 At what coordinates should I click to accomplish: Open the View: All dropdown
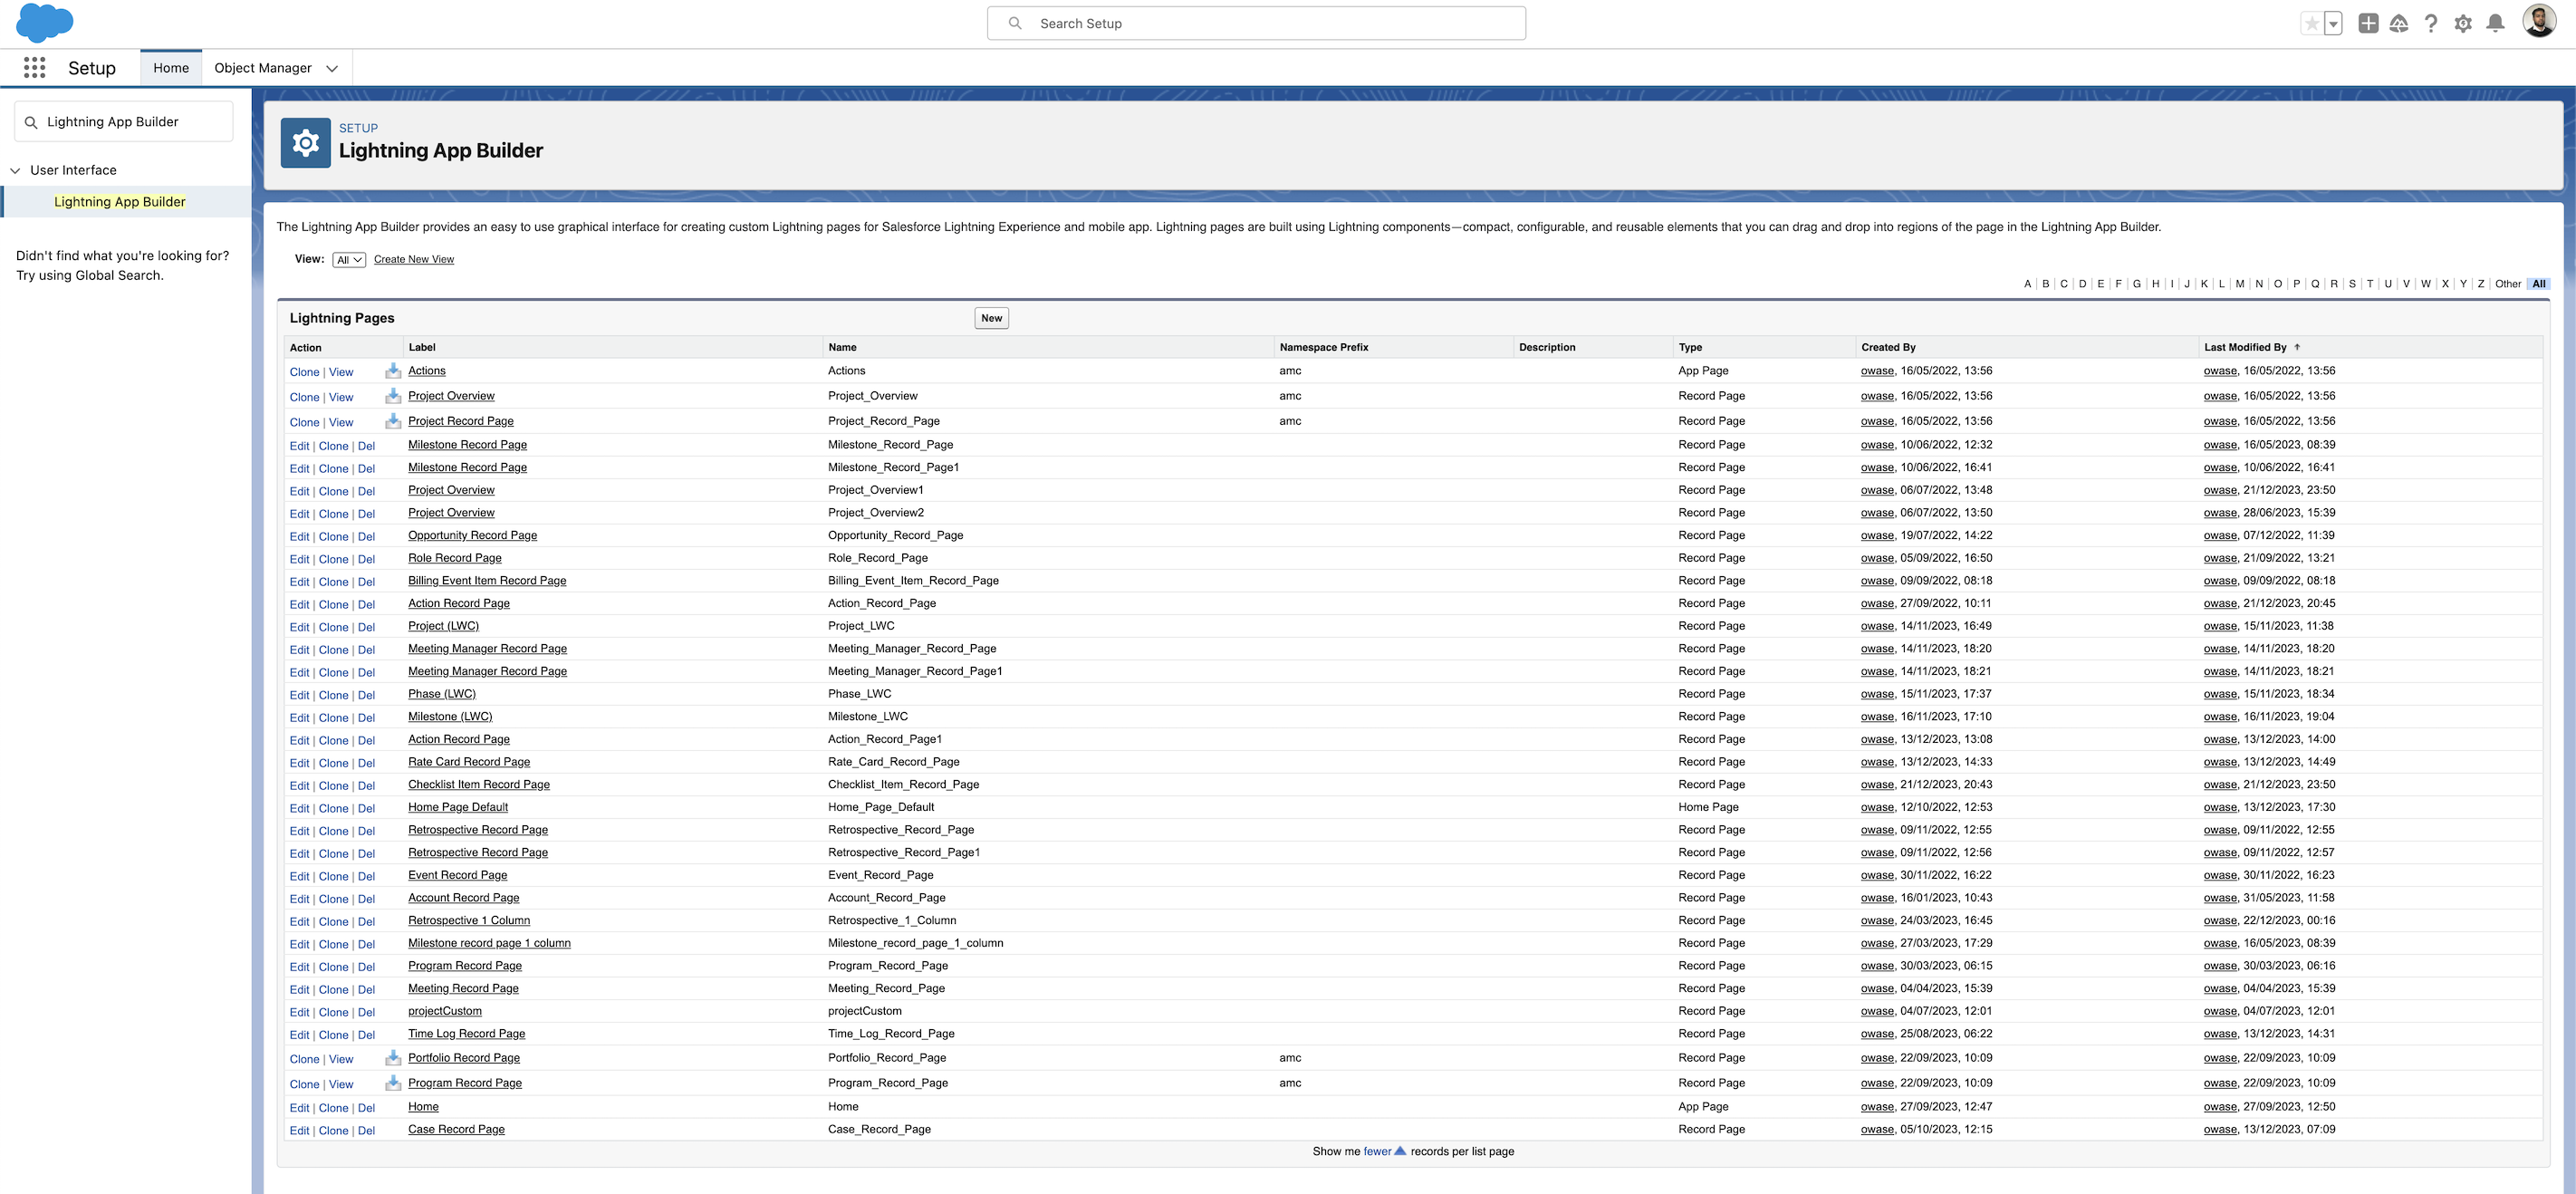tap(348, 259)
